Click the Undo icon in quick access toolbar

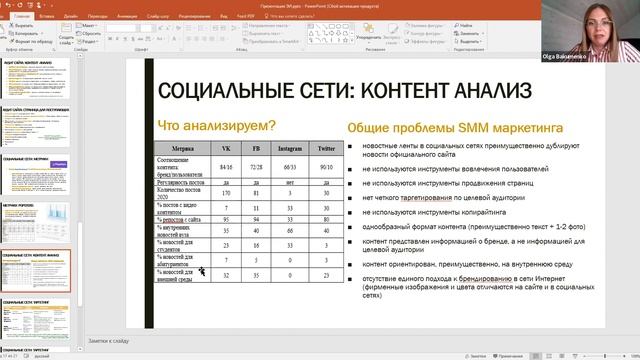tap(9, 5)
